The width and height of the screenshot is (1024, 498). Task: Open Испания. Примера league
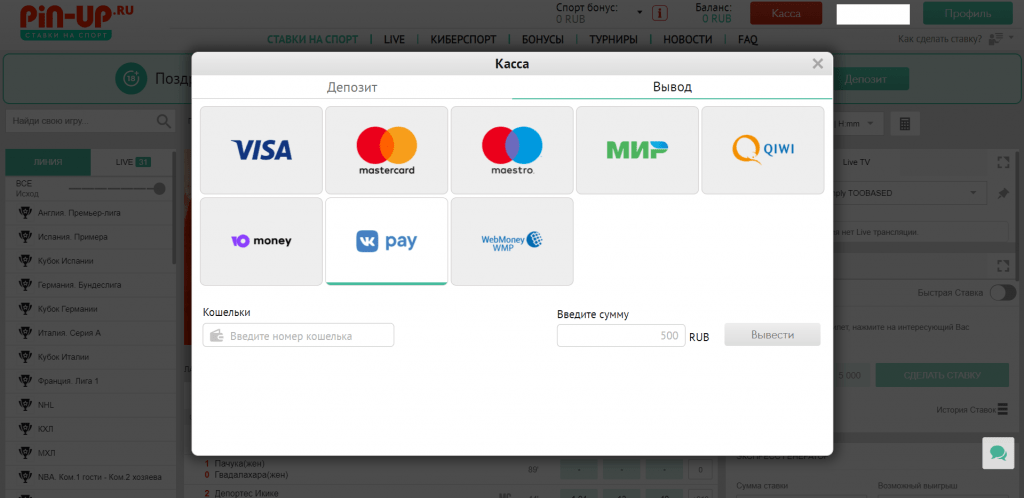(88, 237)
